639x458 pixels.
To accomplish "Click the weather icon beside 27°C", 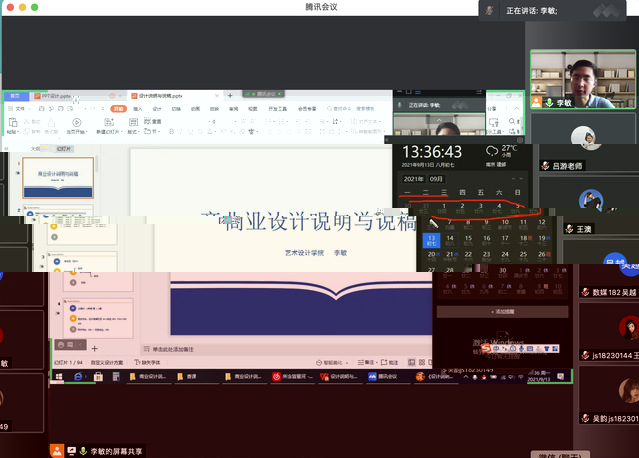I will click(493, 151).
